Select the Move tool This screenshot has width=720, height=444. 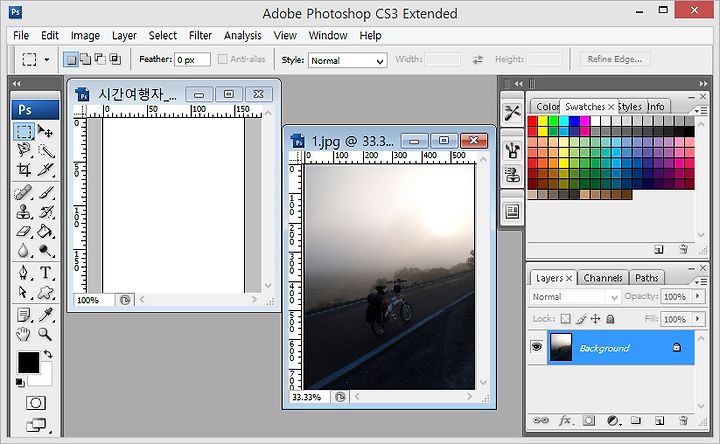click(x=45, y=132)
